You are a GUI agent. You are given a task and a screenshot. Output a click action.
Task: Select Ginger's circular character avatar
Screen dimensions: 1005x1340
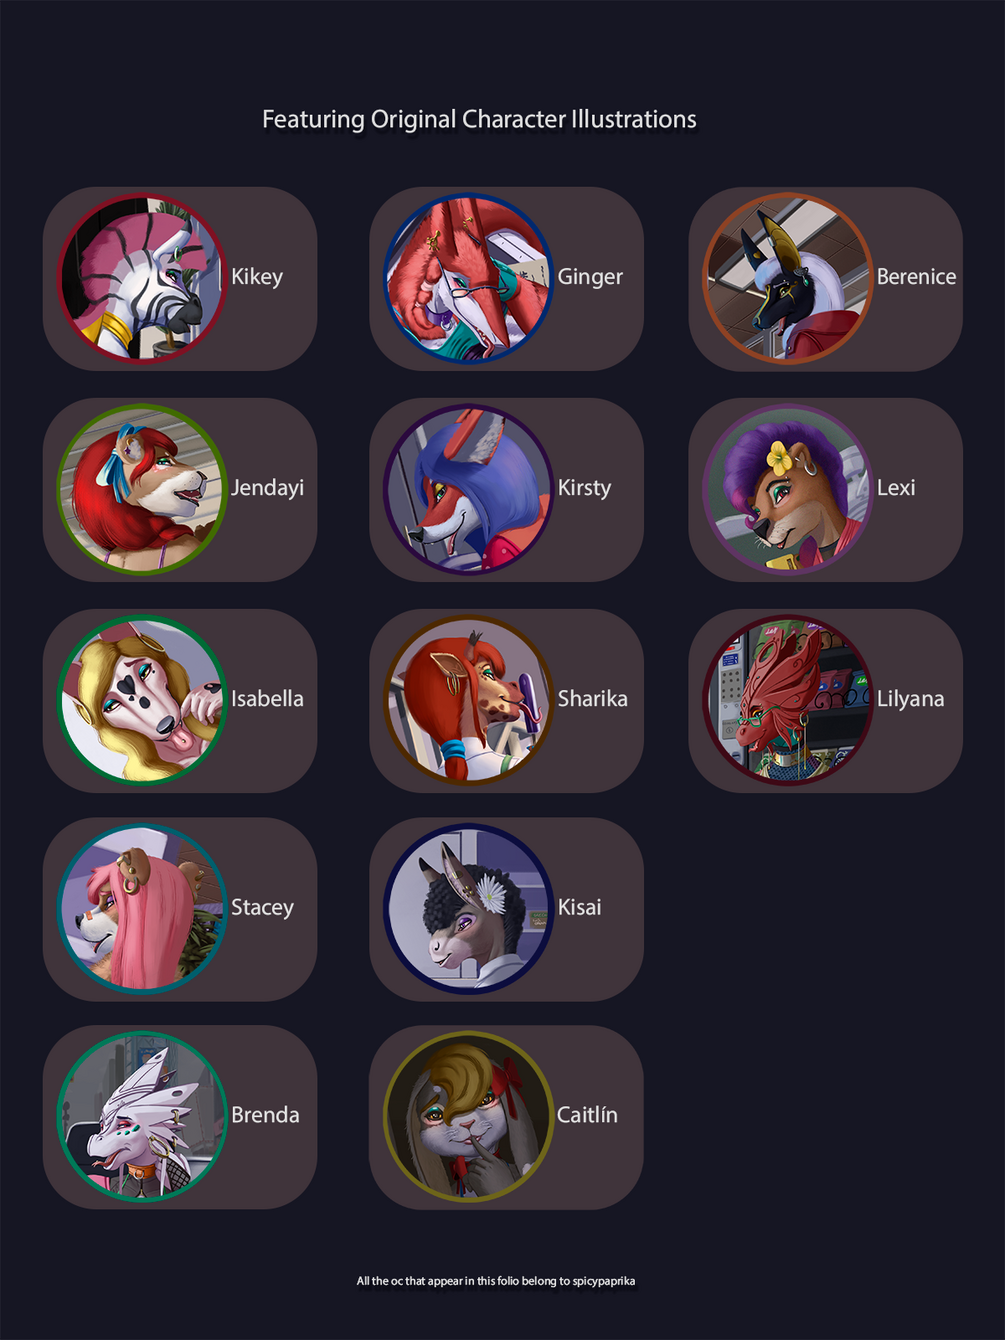coord(468,278)
